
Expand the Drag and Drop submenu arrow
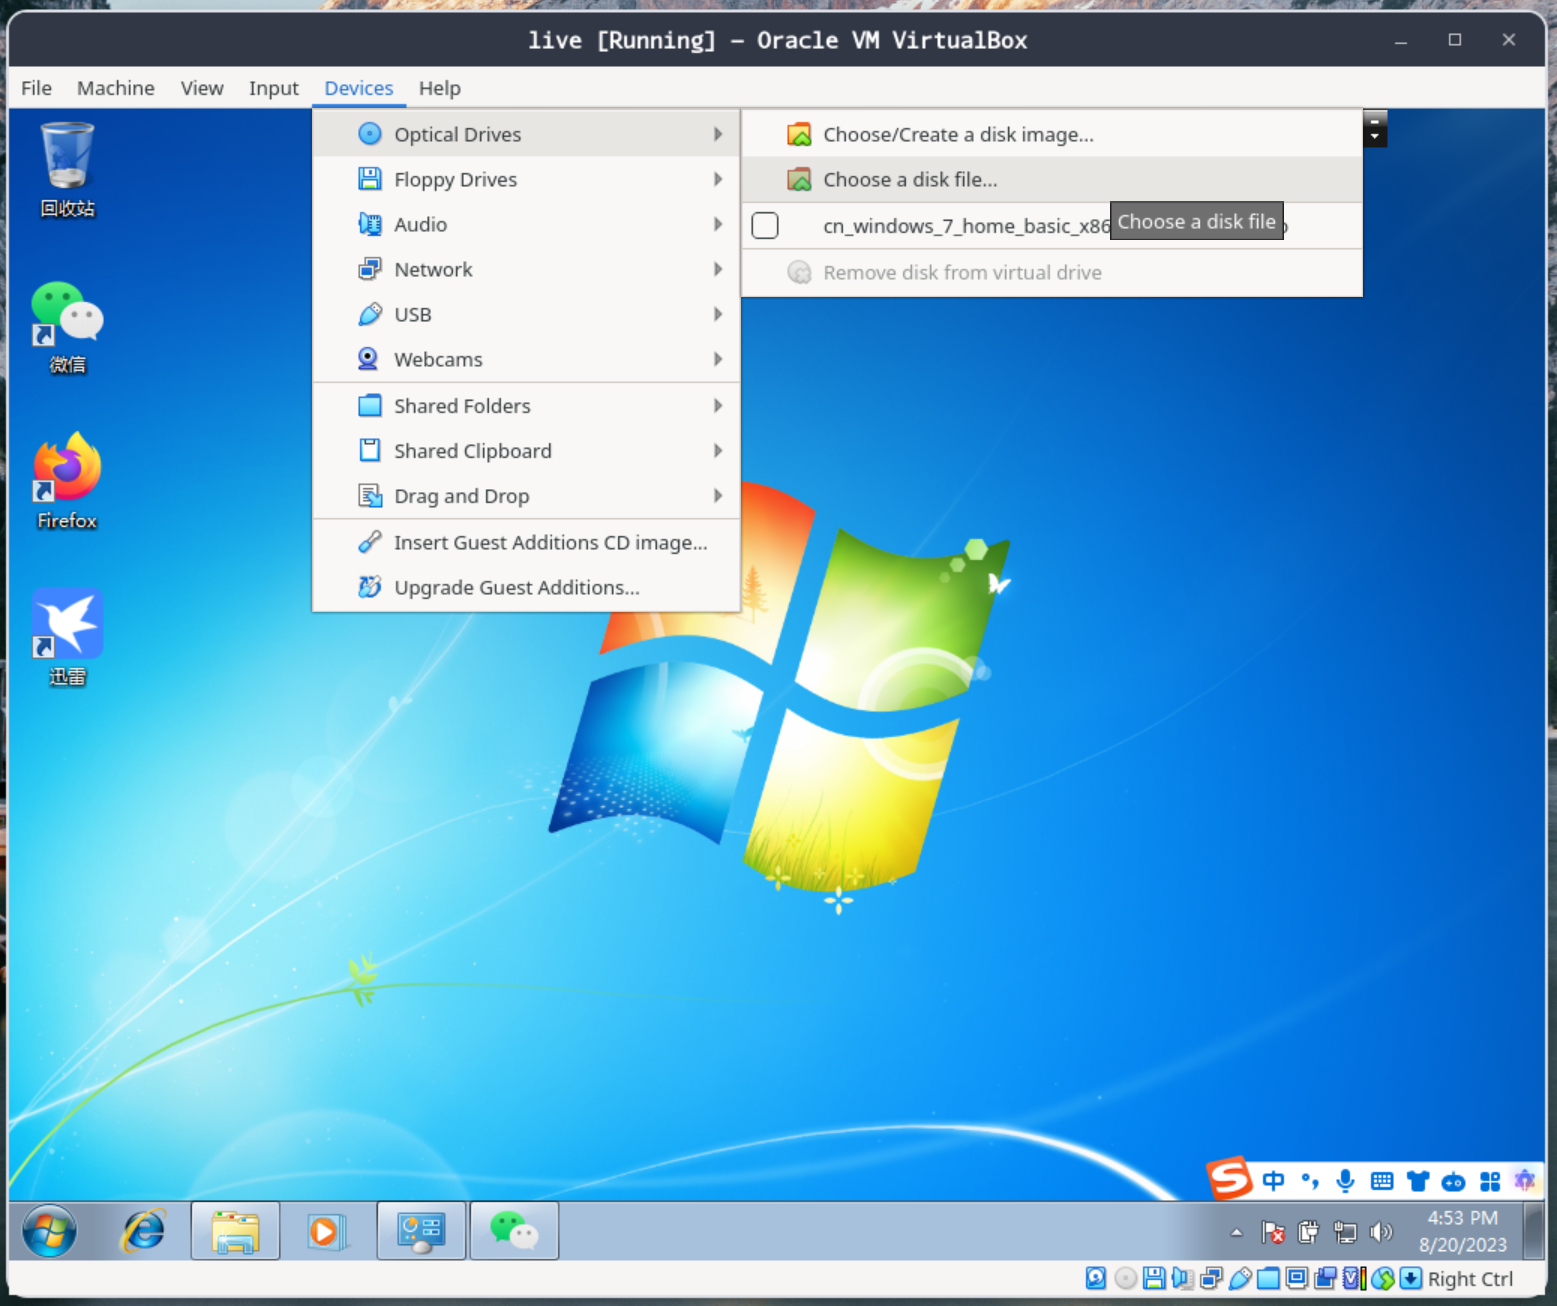tap(718, 496)
